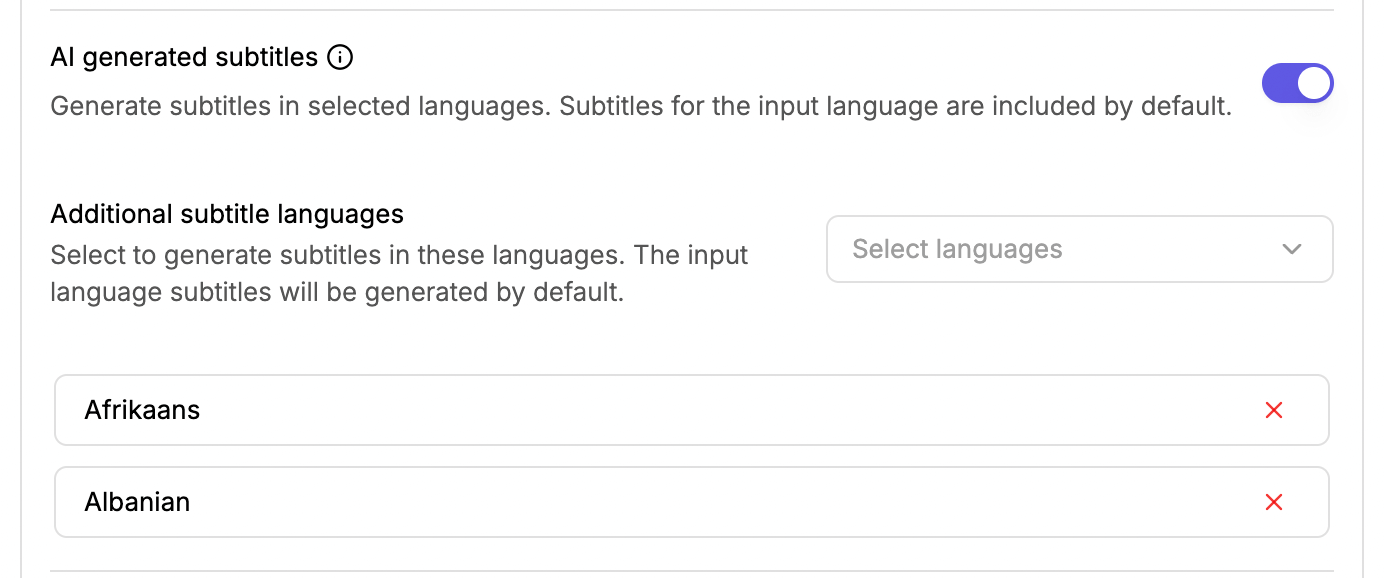Select the Afrikaans language entry
Viewport: 1384px width, 578px height.
point(692,410)
